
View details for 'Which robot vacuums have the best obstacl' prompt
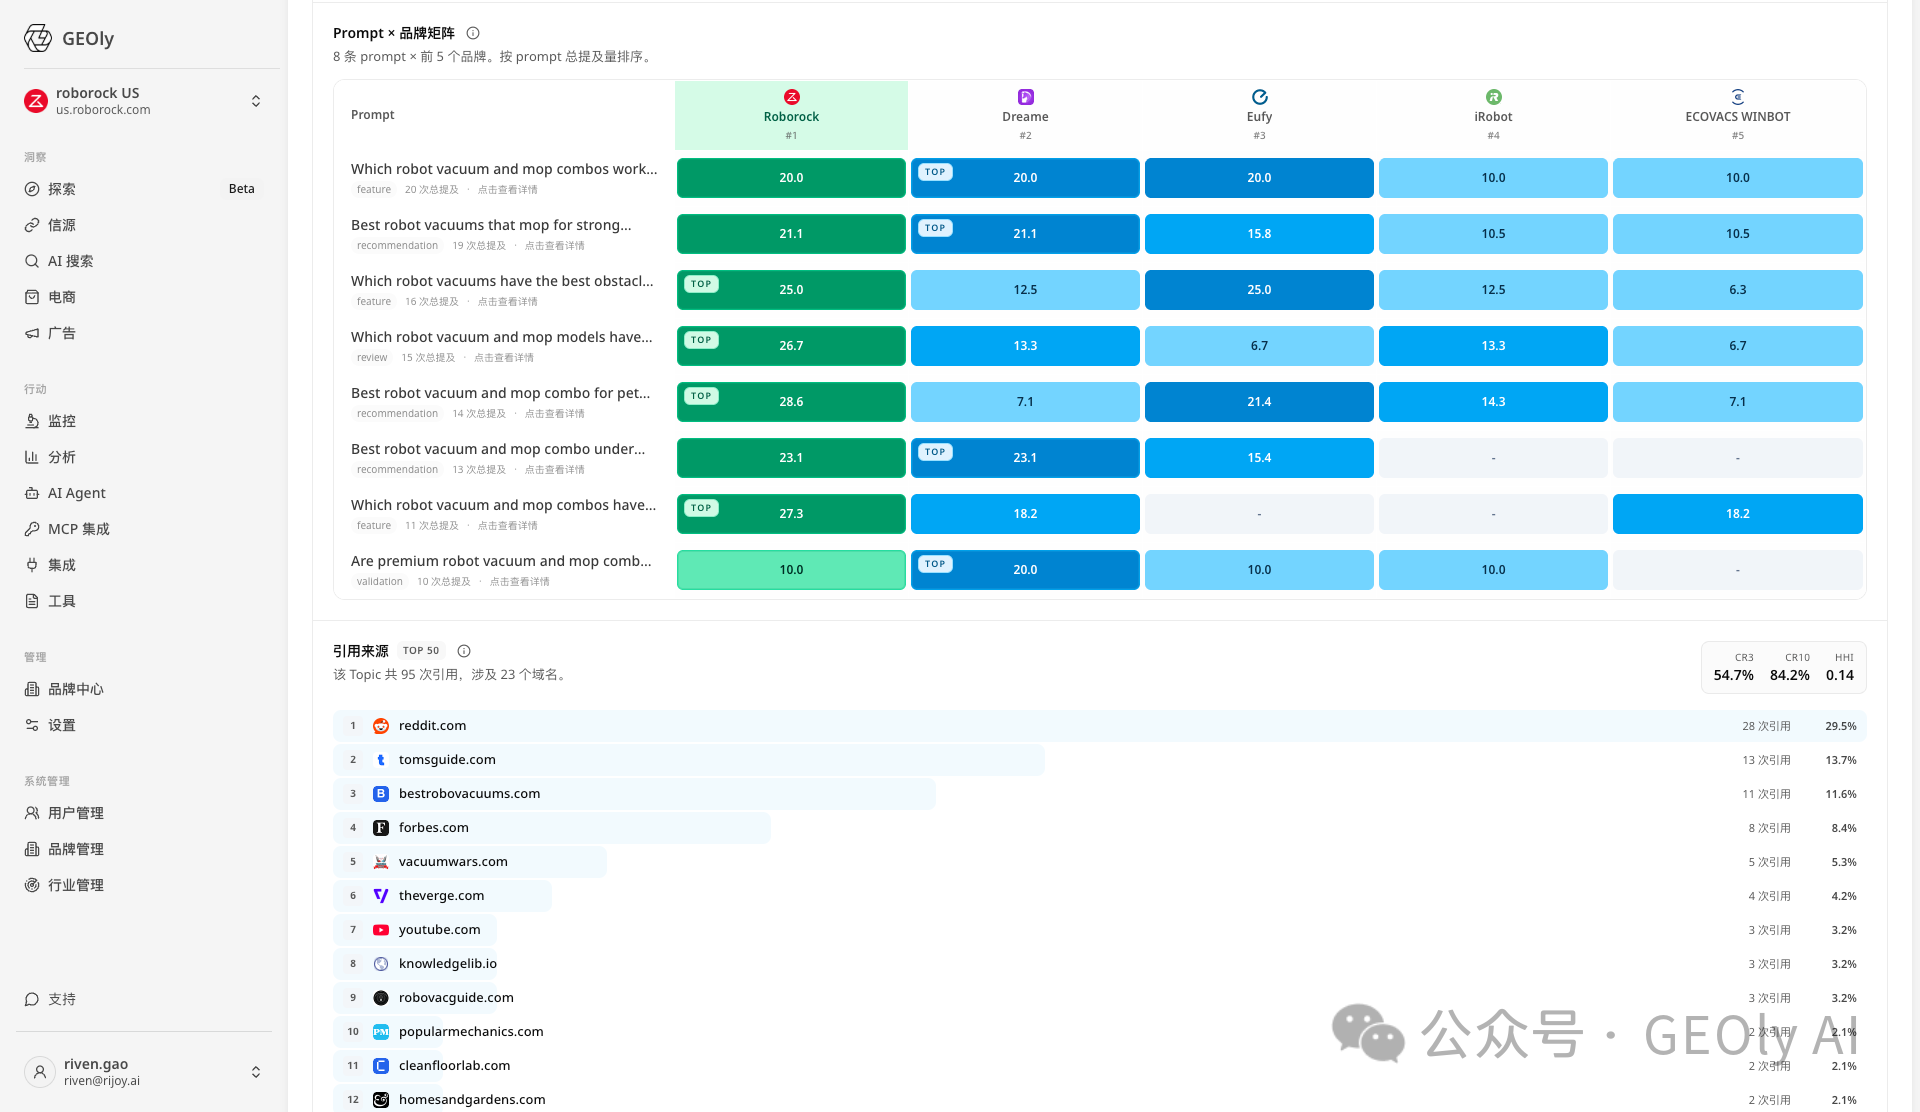tap(507, 302)
